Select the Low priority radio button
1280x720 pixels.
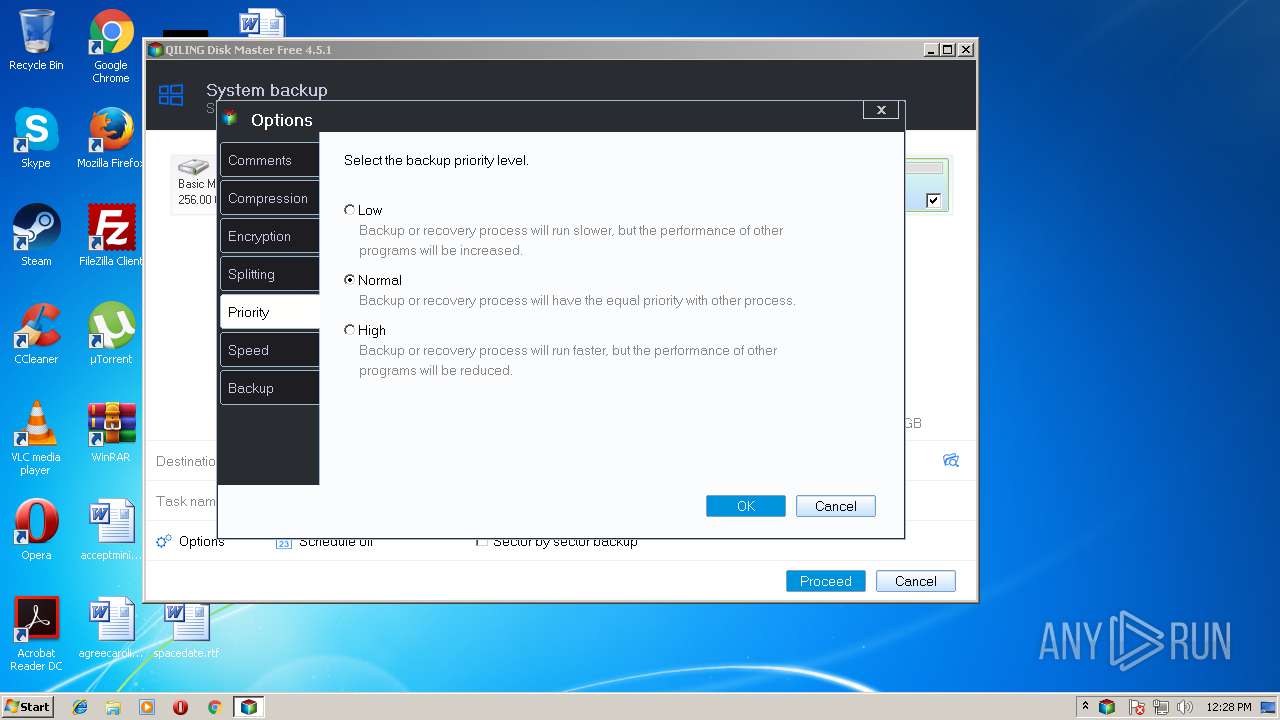pos(349,210)
